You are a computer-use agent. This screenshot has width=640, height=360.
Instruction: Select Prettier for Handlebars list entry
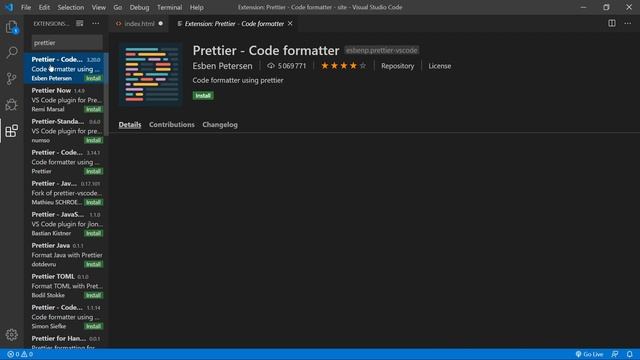[x=64, y=341]
